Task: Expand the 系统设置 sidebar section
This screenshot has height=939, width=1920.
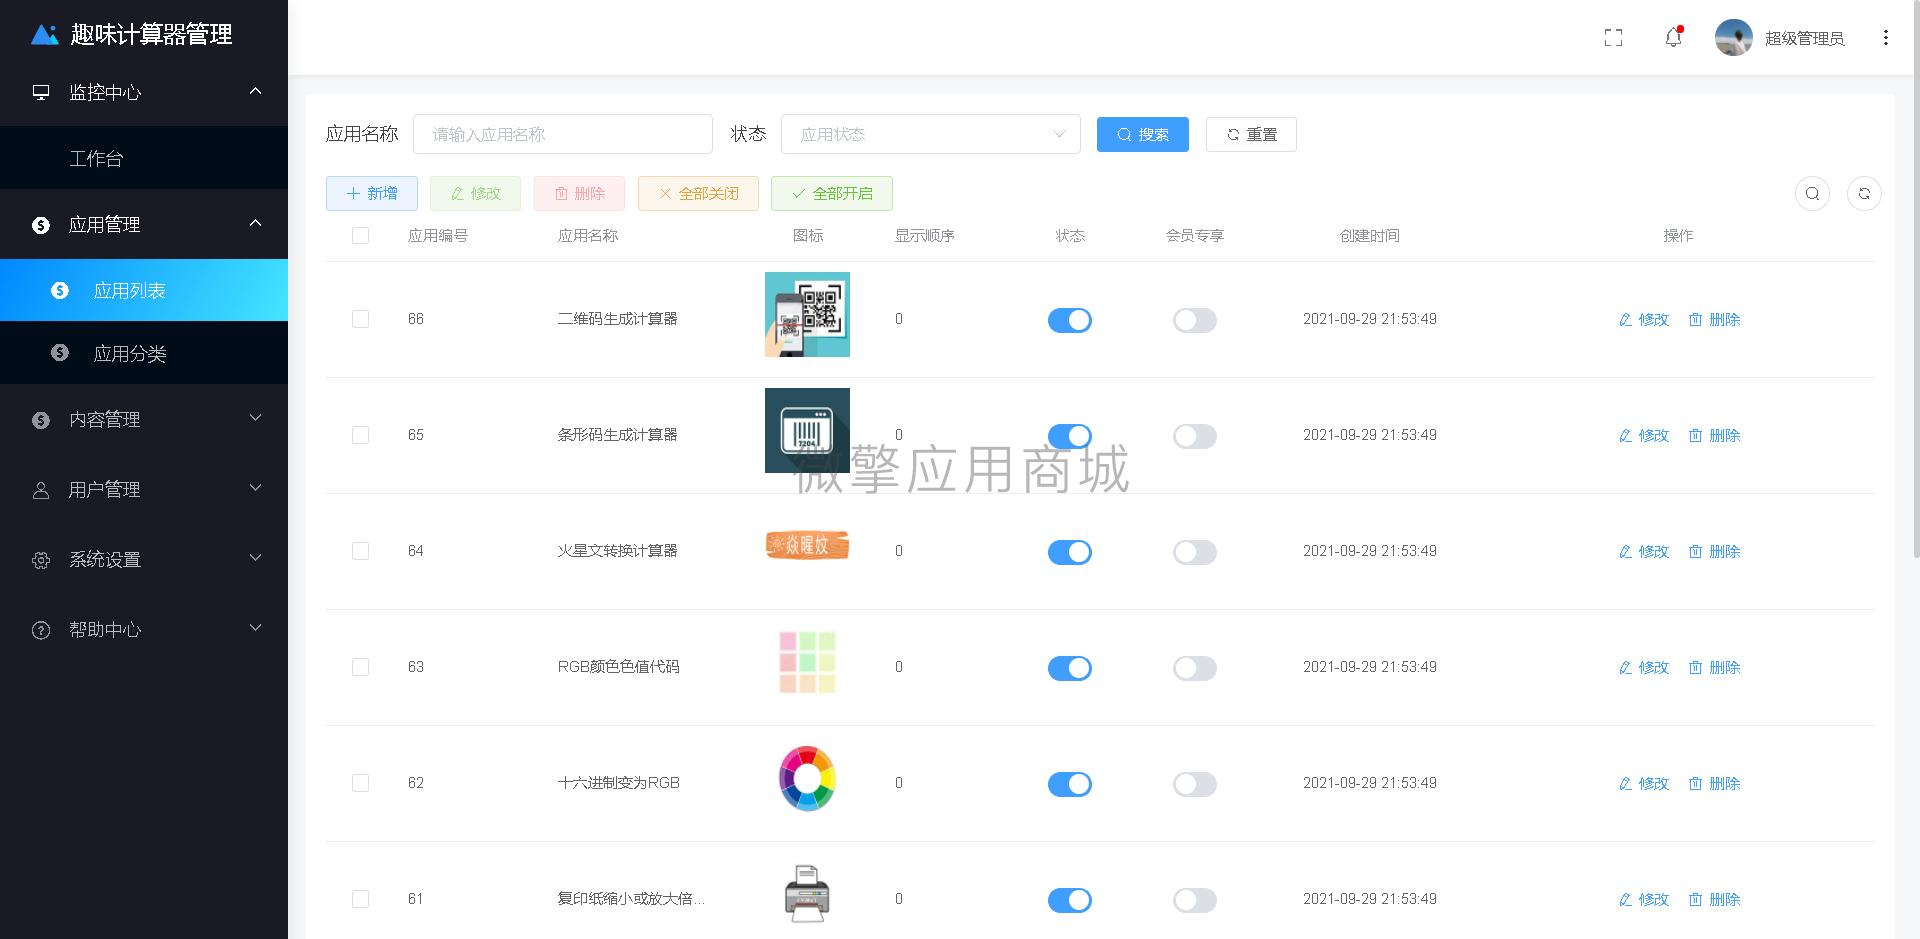Action: 144,559
